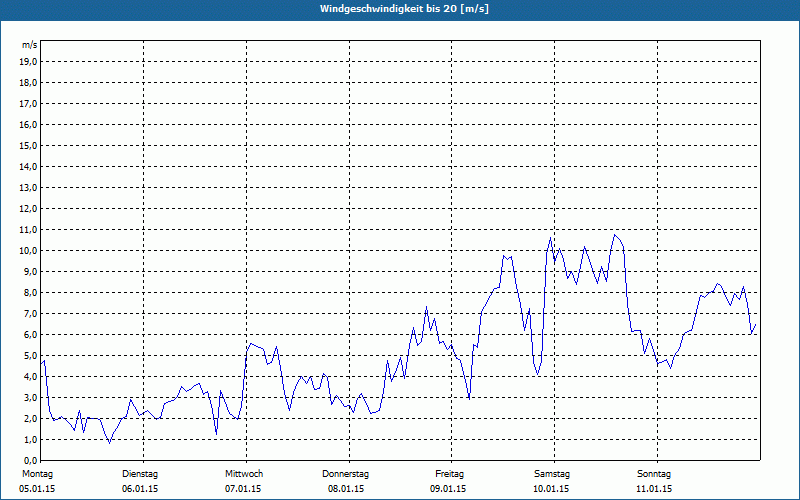
Task: Click the 'Mittwoch' day label
Action: tap(244, 474)
